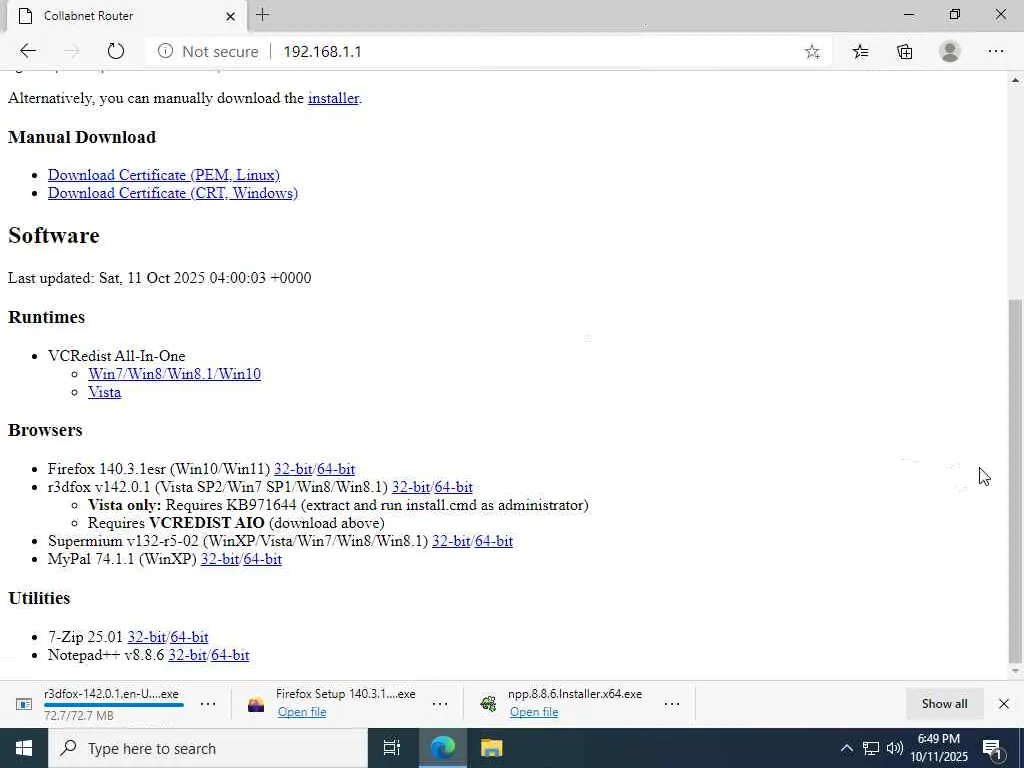The height and width of the screenshot is (768, 1024).
Task: Open VCRedist Vista link
Action: pyautogui.click(x=104, y=392)
